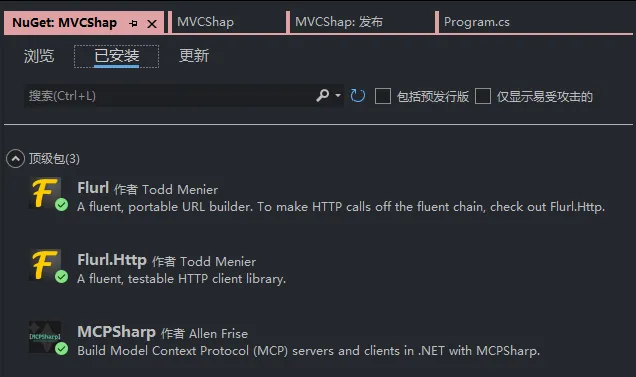Open the MVCShap: 发布 document tab
636x377 pixels.
pos(339,22)
